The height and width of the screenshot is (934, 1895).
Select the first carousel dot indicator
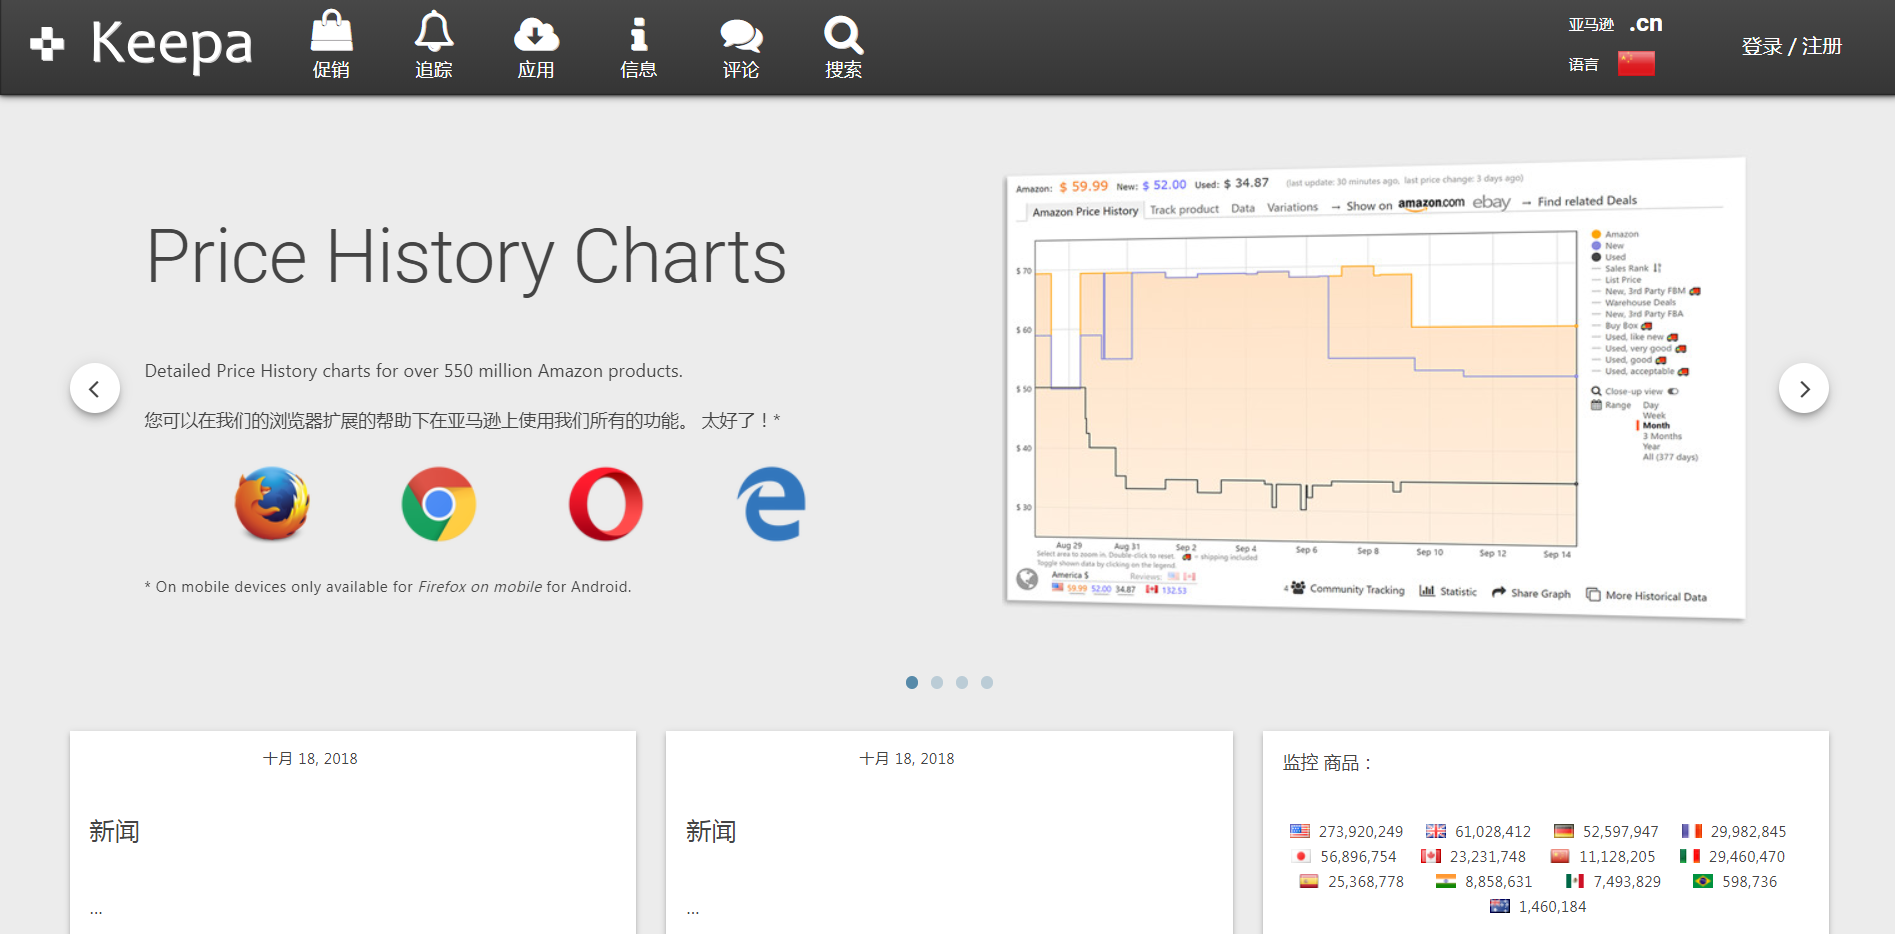click(x=912, y=682)
